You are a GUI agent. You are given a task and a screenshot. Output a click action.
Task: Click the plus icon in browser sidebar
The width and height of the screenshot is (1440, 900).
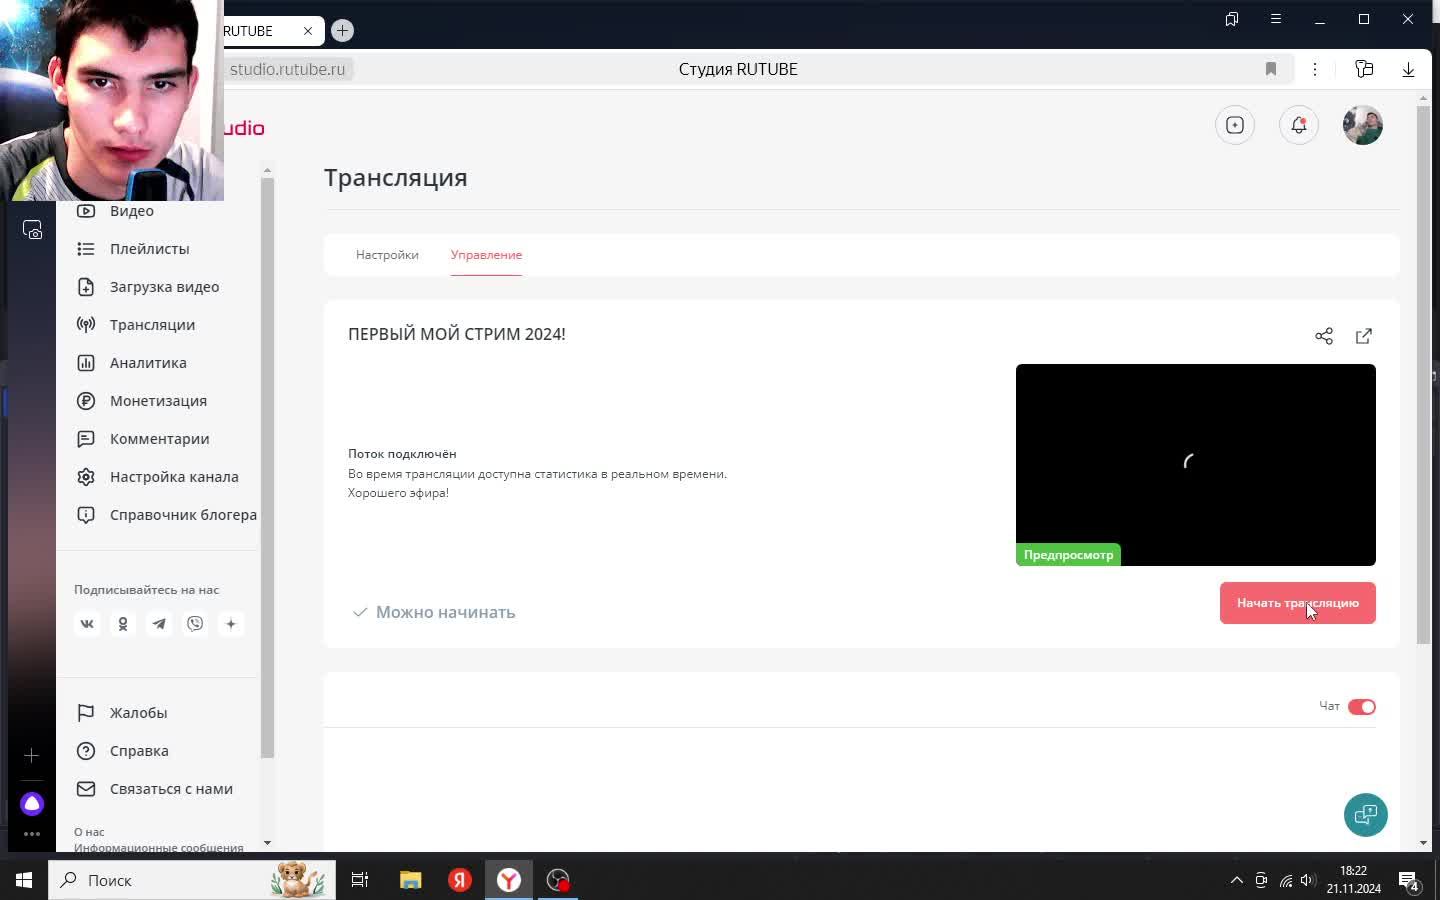(32, 756)
